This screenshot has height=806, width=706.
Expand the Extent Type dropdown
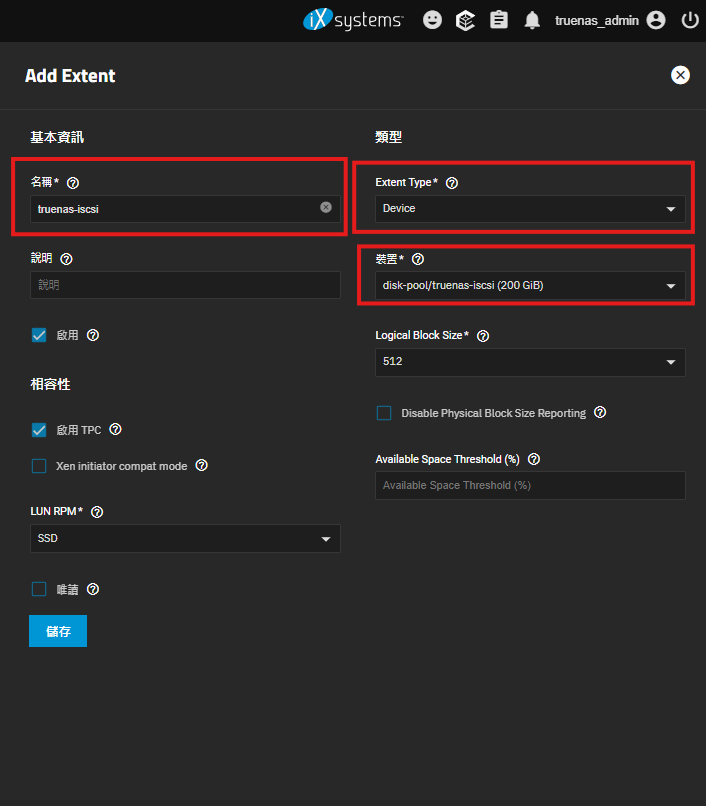[x=530, y=209]
